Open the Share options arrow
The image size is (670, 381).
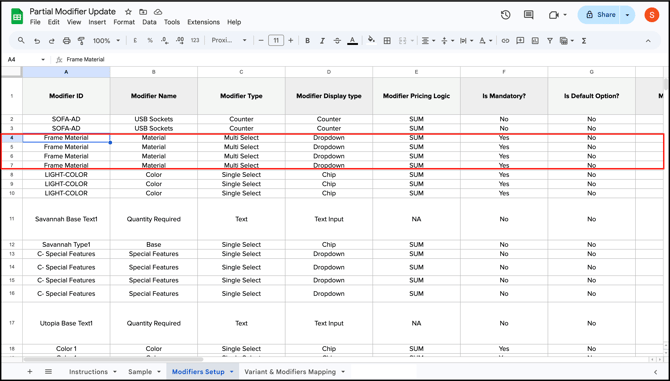[x=627, y=15]
